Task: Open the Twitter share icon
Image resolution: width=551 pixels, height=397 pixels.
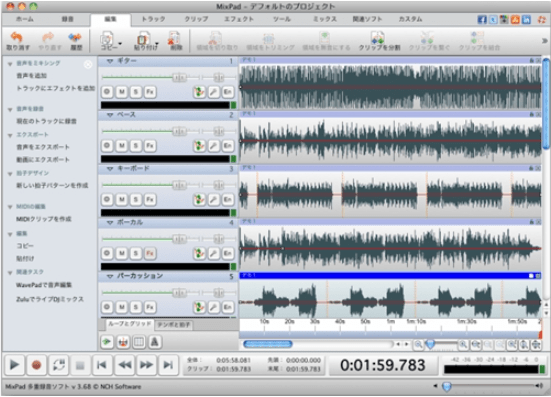Action: (x=493, y=19)
